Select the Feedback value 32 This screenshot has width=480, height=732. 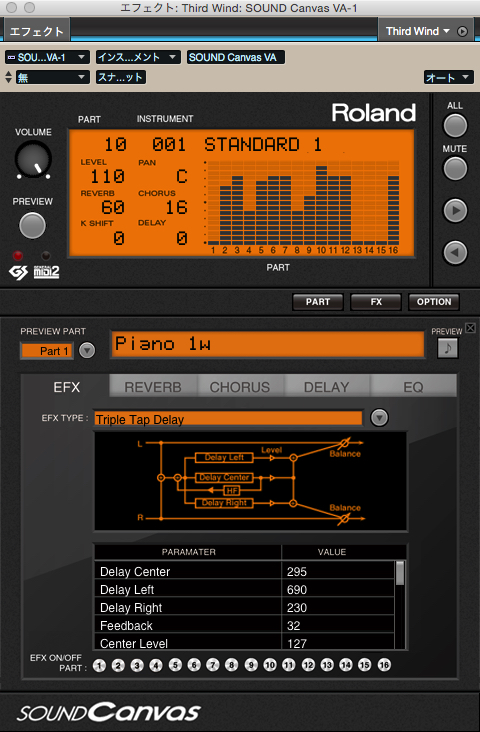pos(339,626)
